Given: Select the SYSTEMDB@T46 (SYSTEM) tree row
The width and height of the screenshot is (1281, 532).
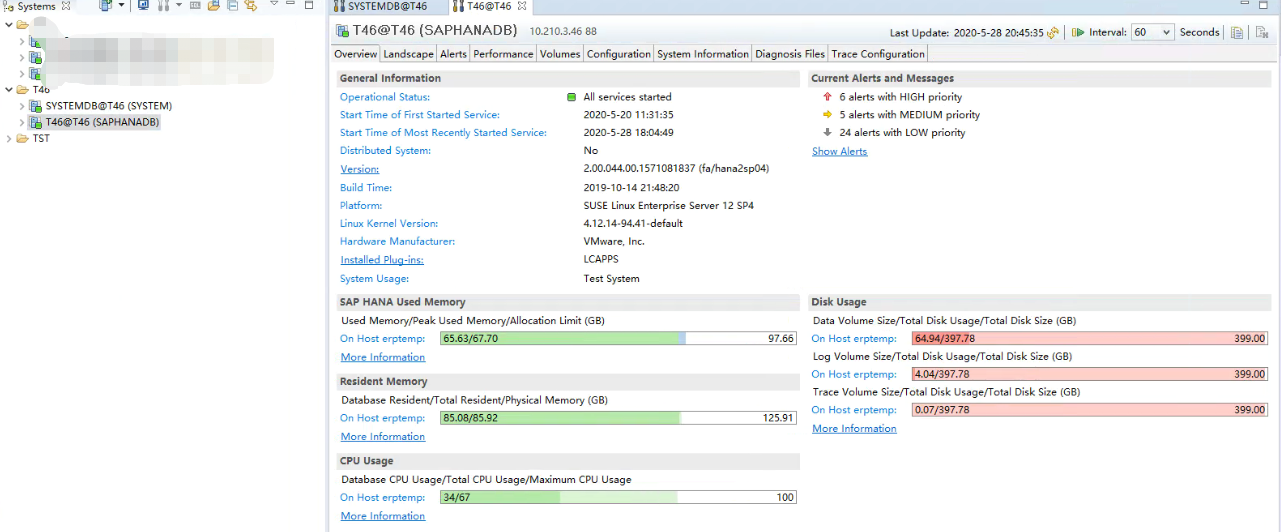Looking at the screenshot, I should 108,106.
